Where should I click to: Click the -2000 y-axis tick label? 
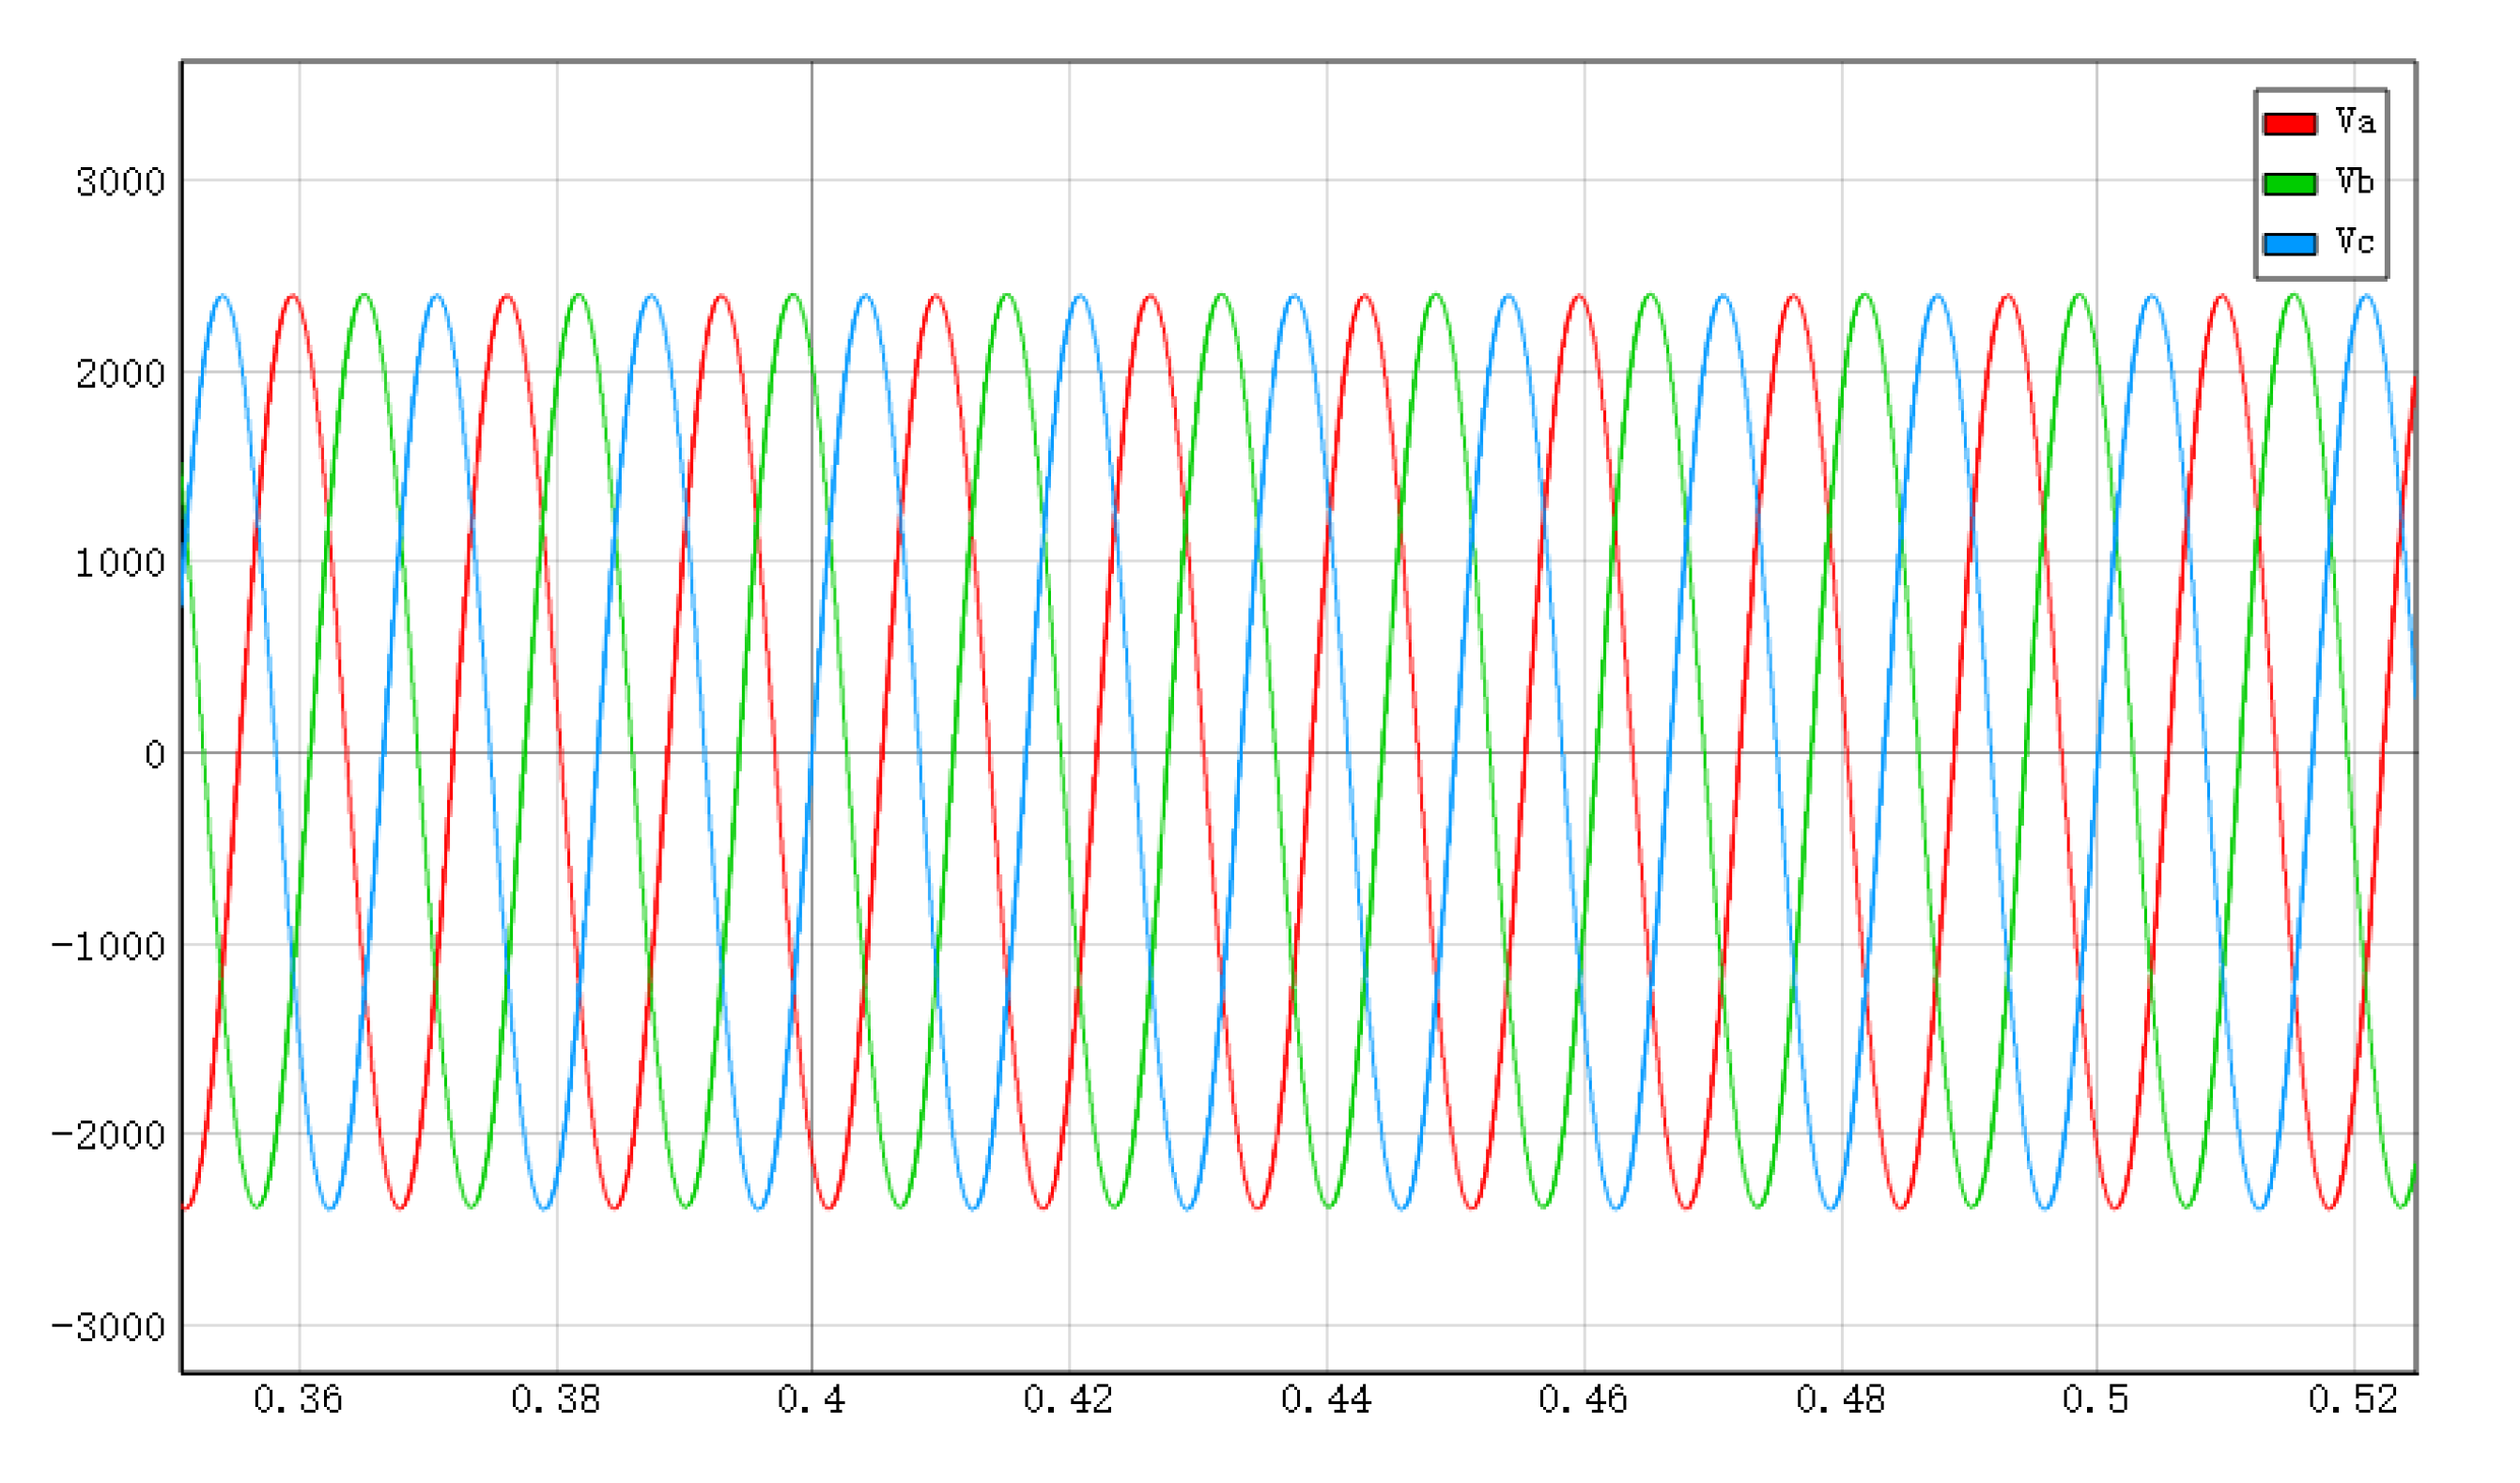[109, 1136]
